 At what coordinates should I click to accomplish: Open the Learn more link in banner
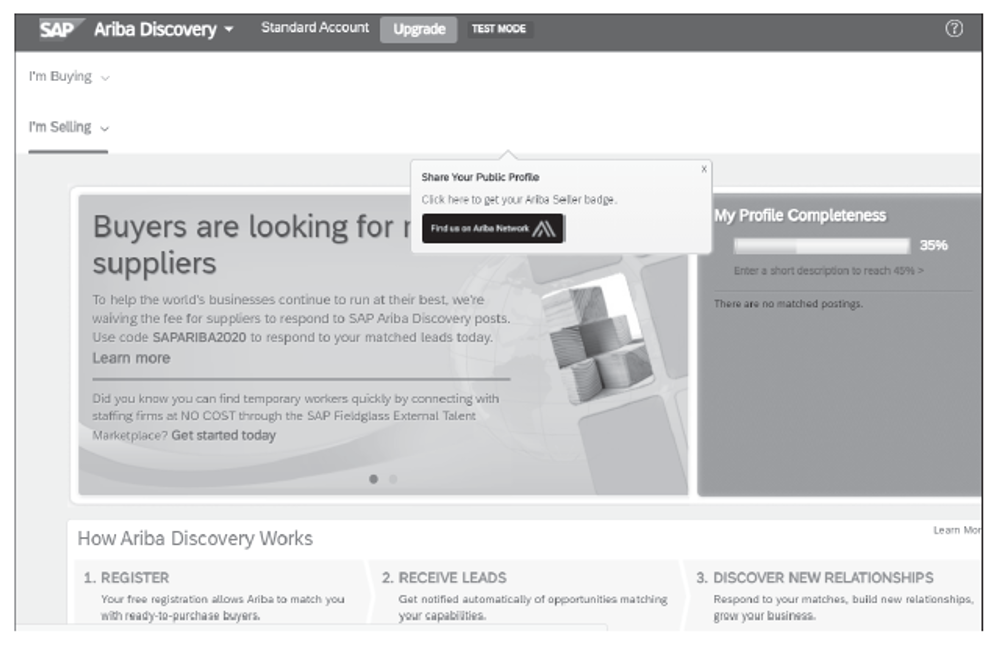pyautogui.click(x=131, y=358)
